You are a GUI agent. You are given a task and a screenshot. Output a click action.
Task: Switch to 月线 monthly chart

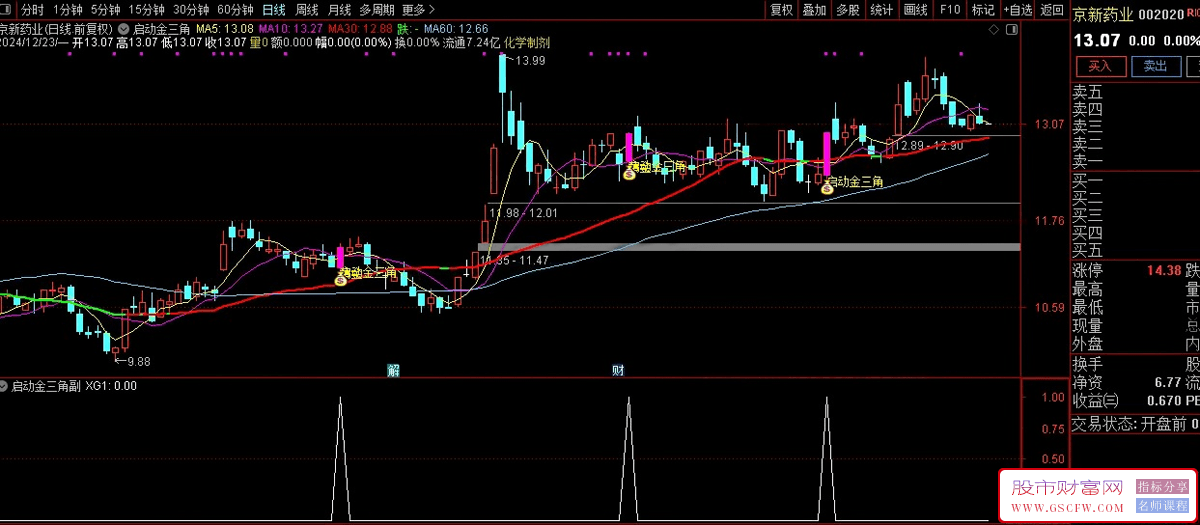(340, 9)
